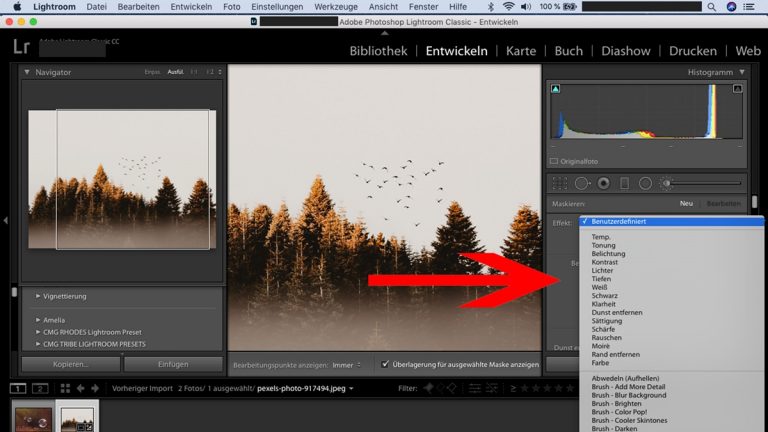Go forward with filmstrip right arrow
768x432 pixels.
click(95, 388)
